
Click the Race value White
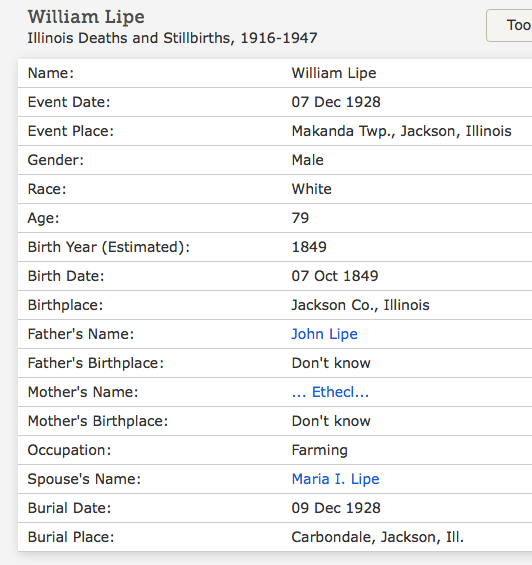[x=311, y=189]
